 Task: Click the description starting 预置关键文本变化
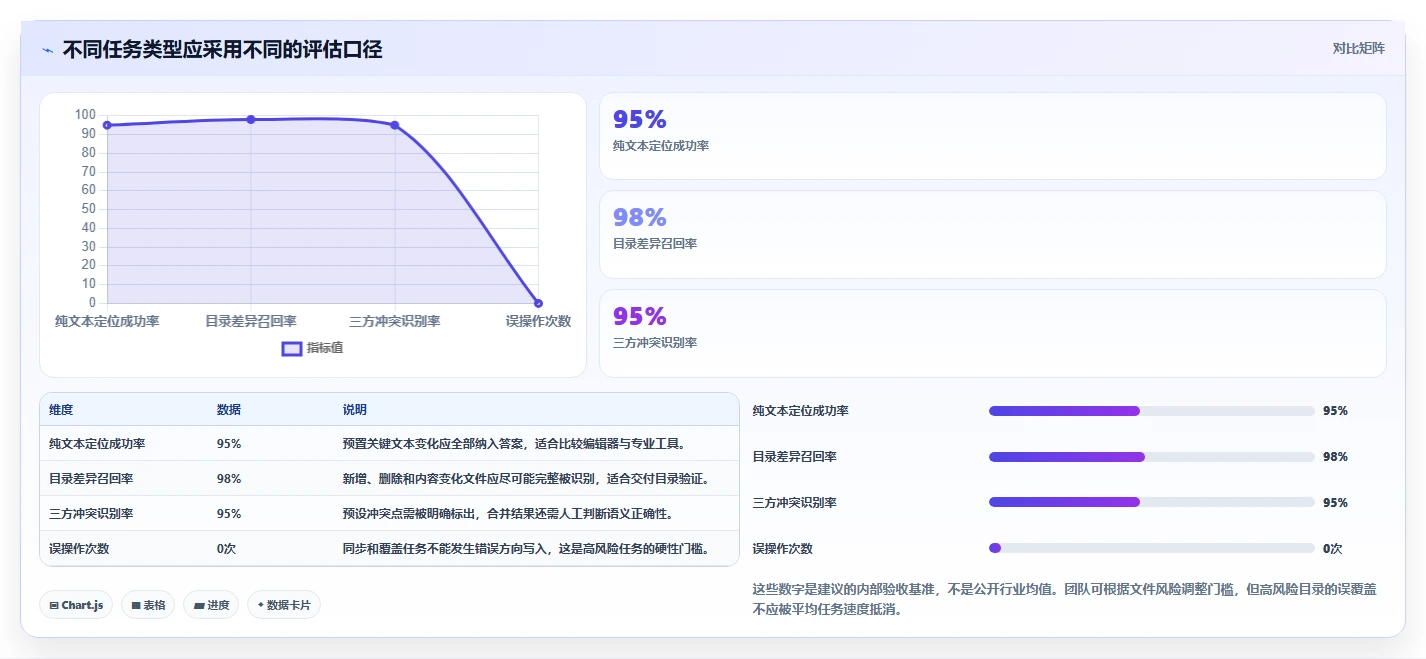click(x=515, y=443)
